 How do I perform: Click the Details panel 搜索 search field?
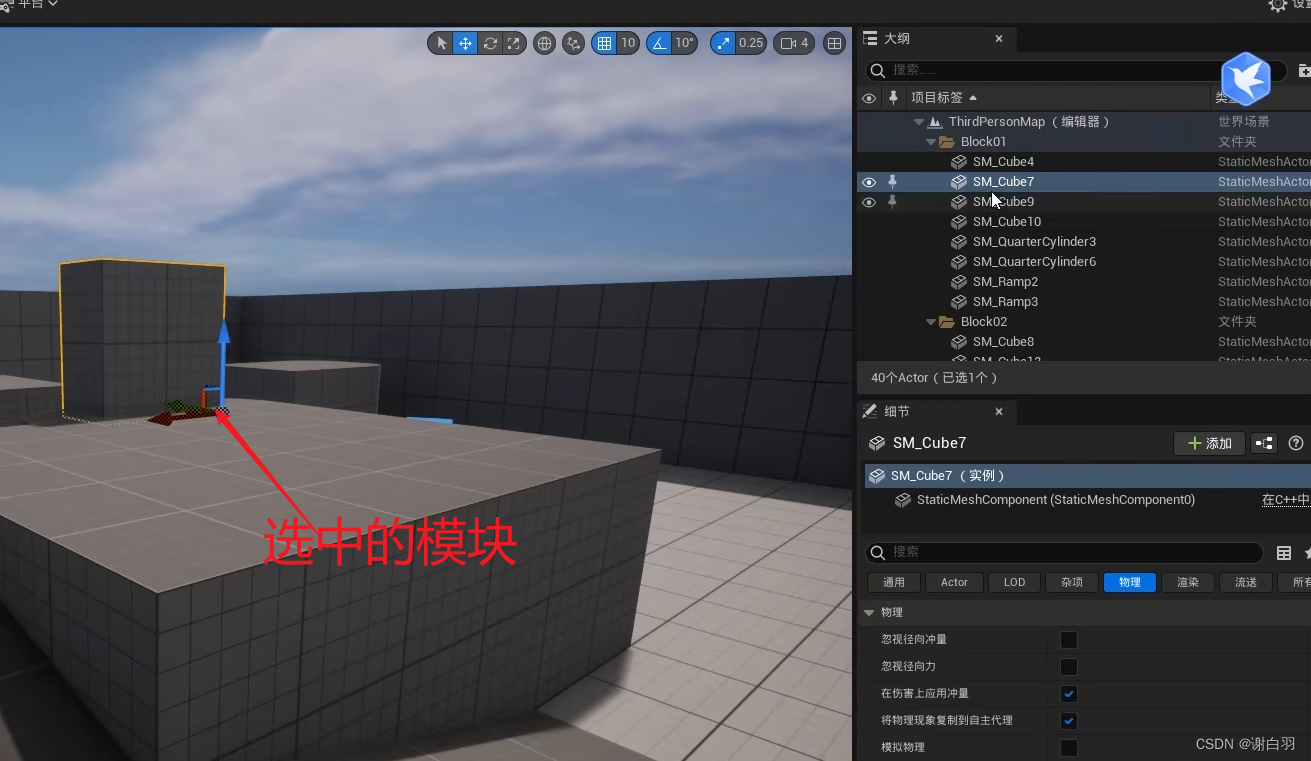tap(1064, 552)
